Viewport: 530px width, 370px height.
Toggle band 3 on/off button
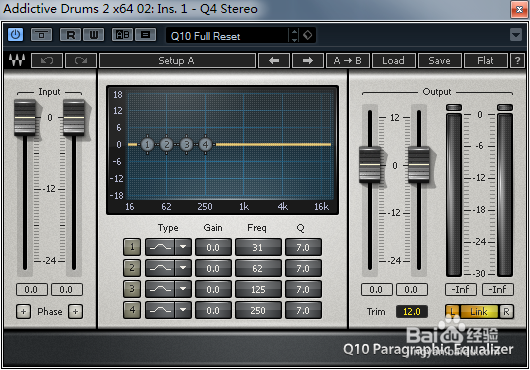point(132,289)
